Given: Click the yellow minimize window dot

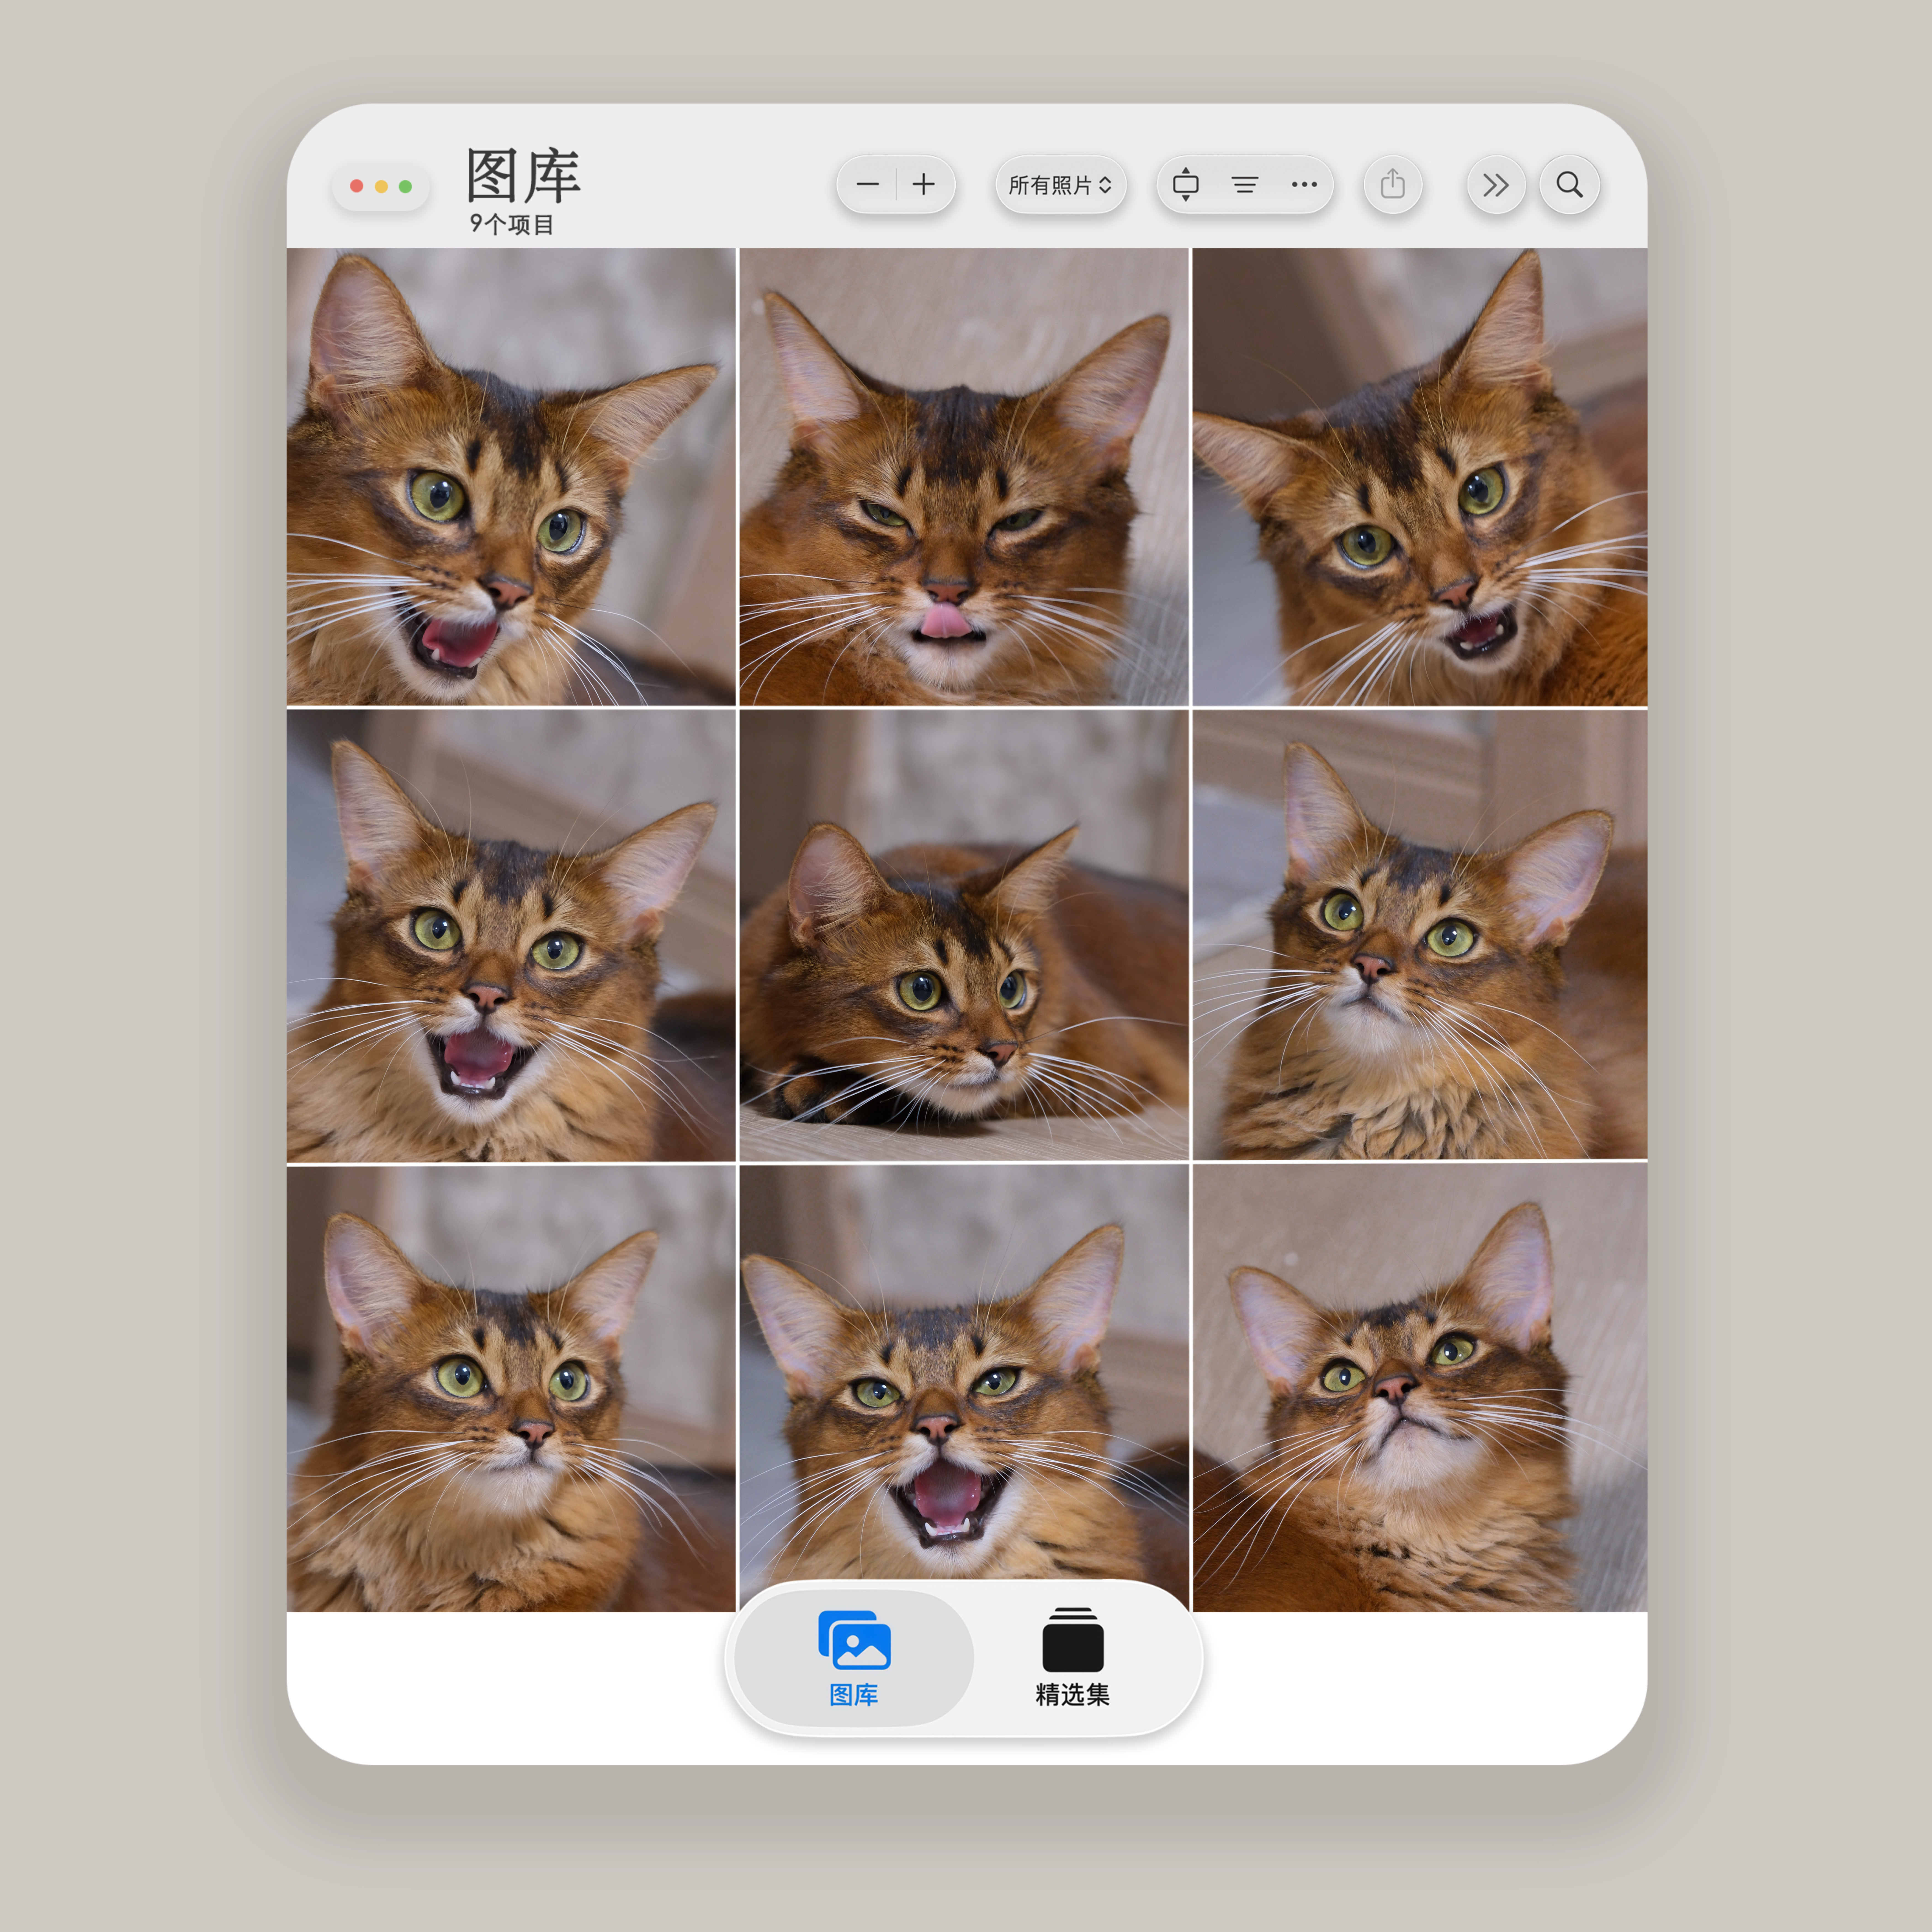Looking at the screenshot, I should (x=381, y=186).
